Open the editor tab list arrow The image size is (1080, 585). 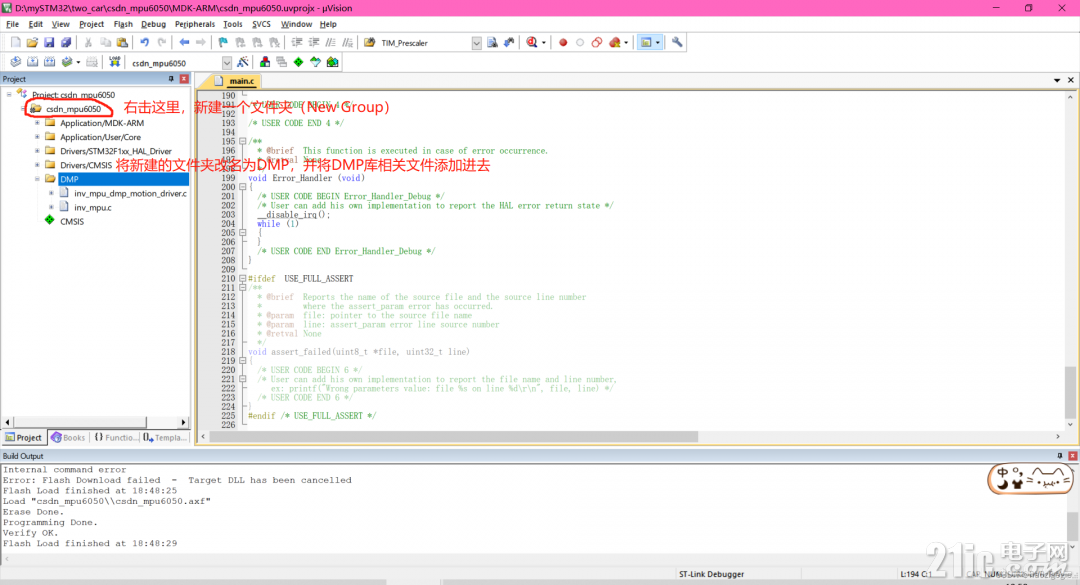(x=1057, y=80)
